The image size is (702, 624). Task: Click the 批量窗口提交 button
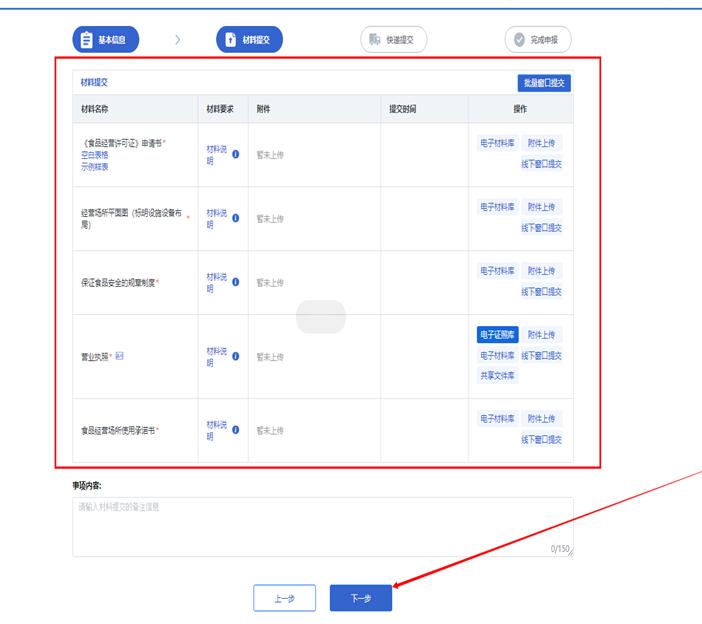coord(543,83)
